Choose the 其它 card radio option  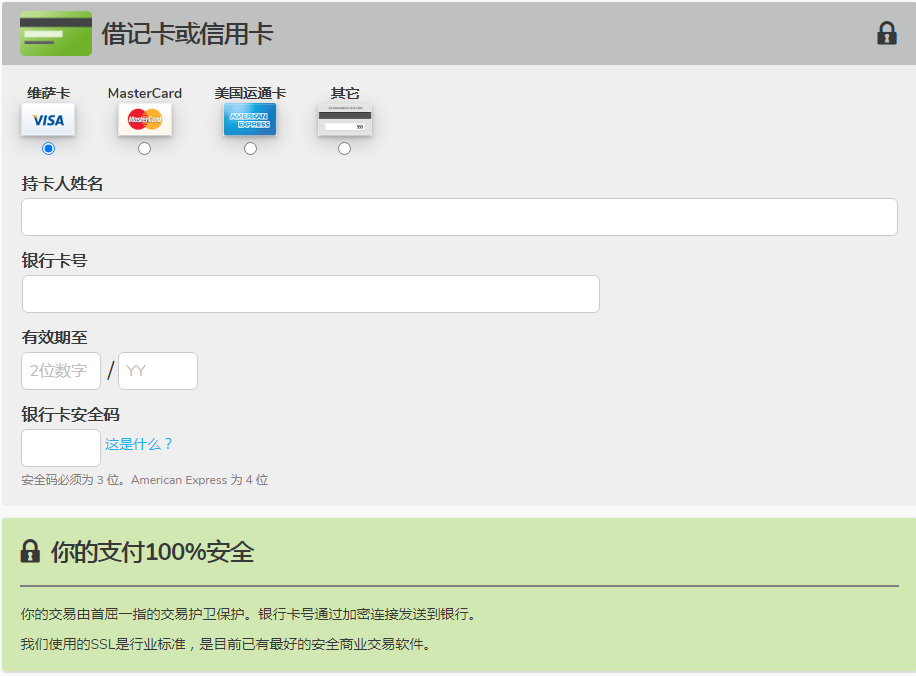(x=345, y=148)
